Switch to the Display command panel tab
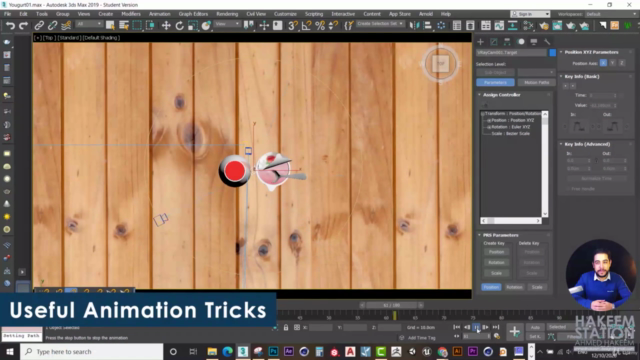Image resolution: width=640 pixels, height=360 pixels. point(534,42)
